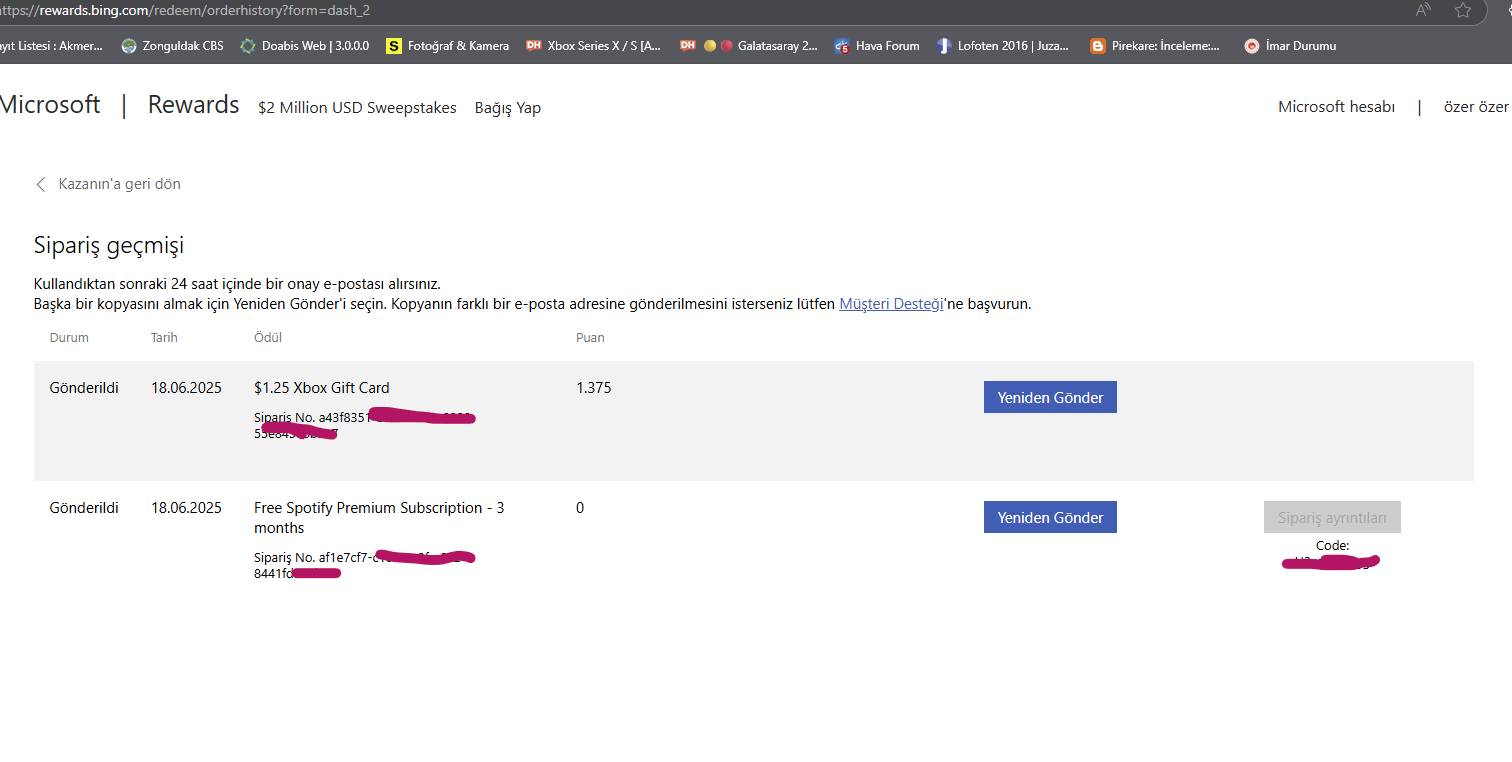Click the 1.375 points value

point(594,388)
